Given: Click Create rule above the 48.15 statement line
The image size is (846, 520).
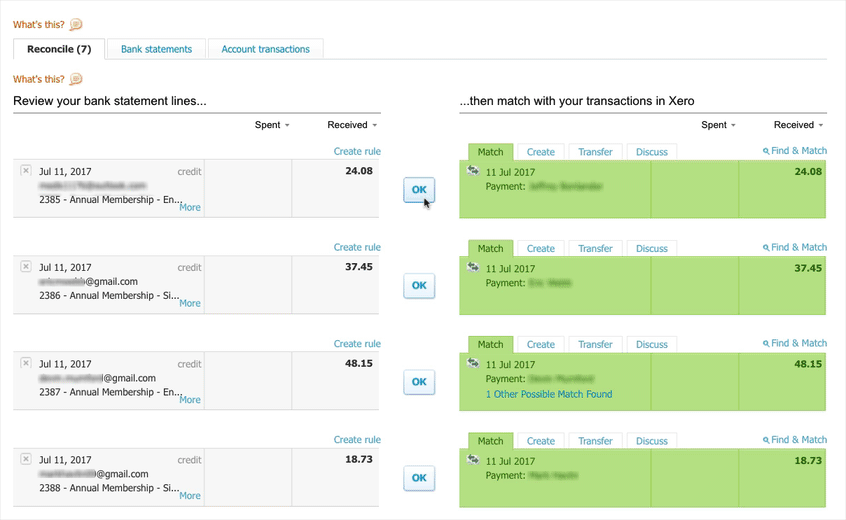Looking at the screenshot, I should tap(357, 344).
